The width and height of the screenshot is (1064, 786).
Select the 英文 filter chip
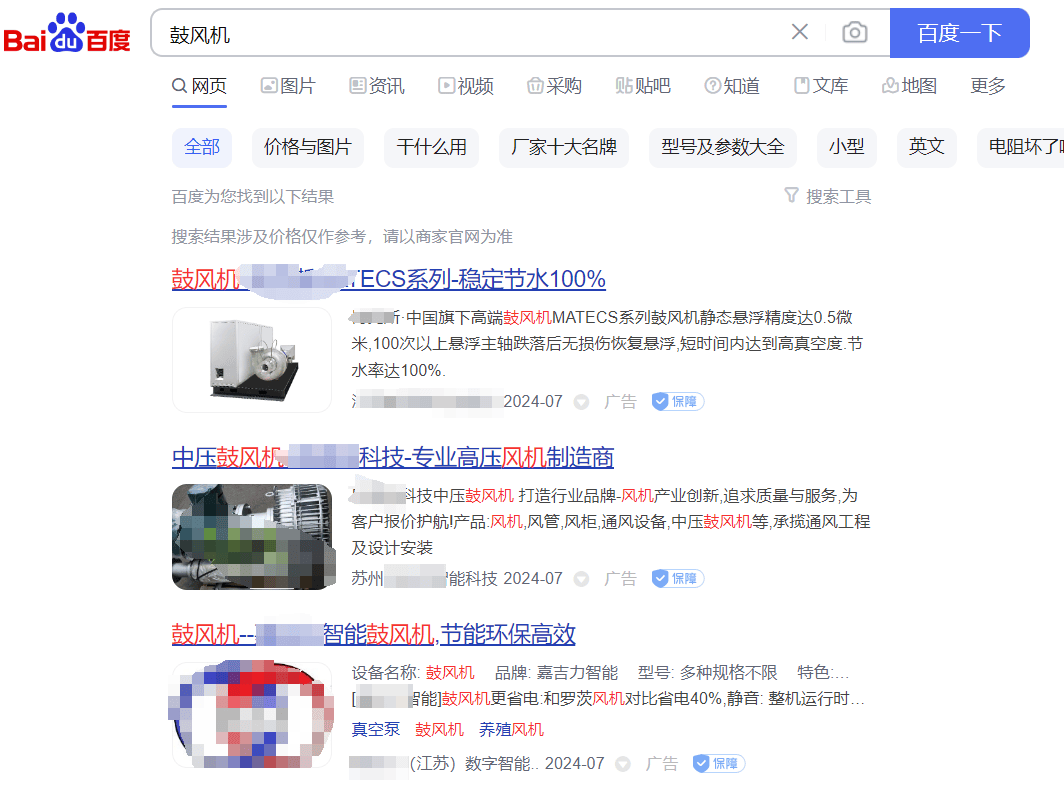pos(927,147)
